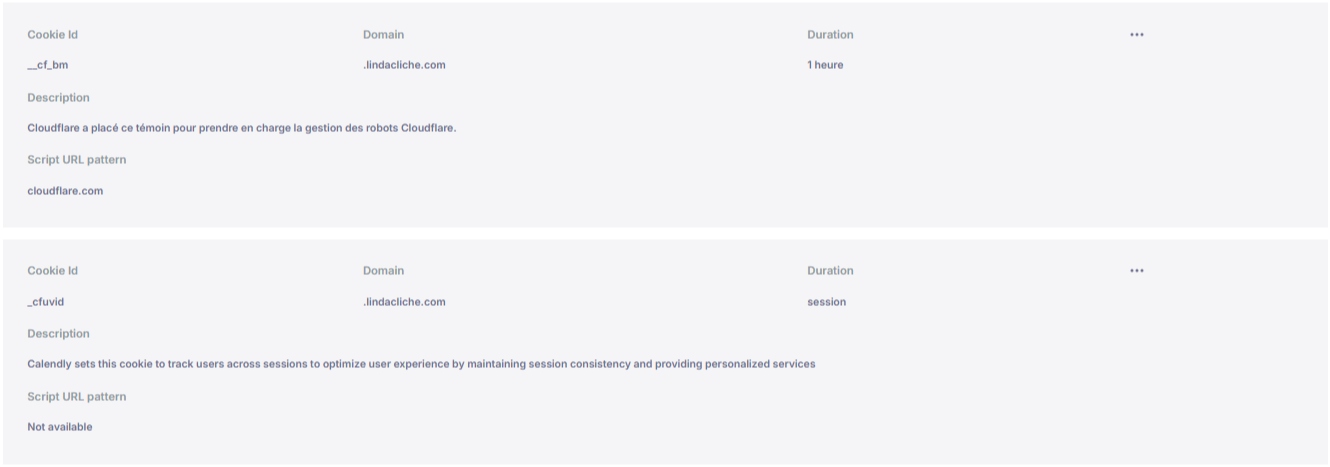Click the __cf_bm cookie ID value
The width and height of the screenshot is (1330, 467).
tap(48, 65)
